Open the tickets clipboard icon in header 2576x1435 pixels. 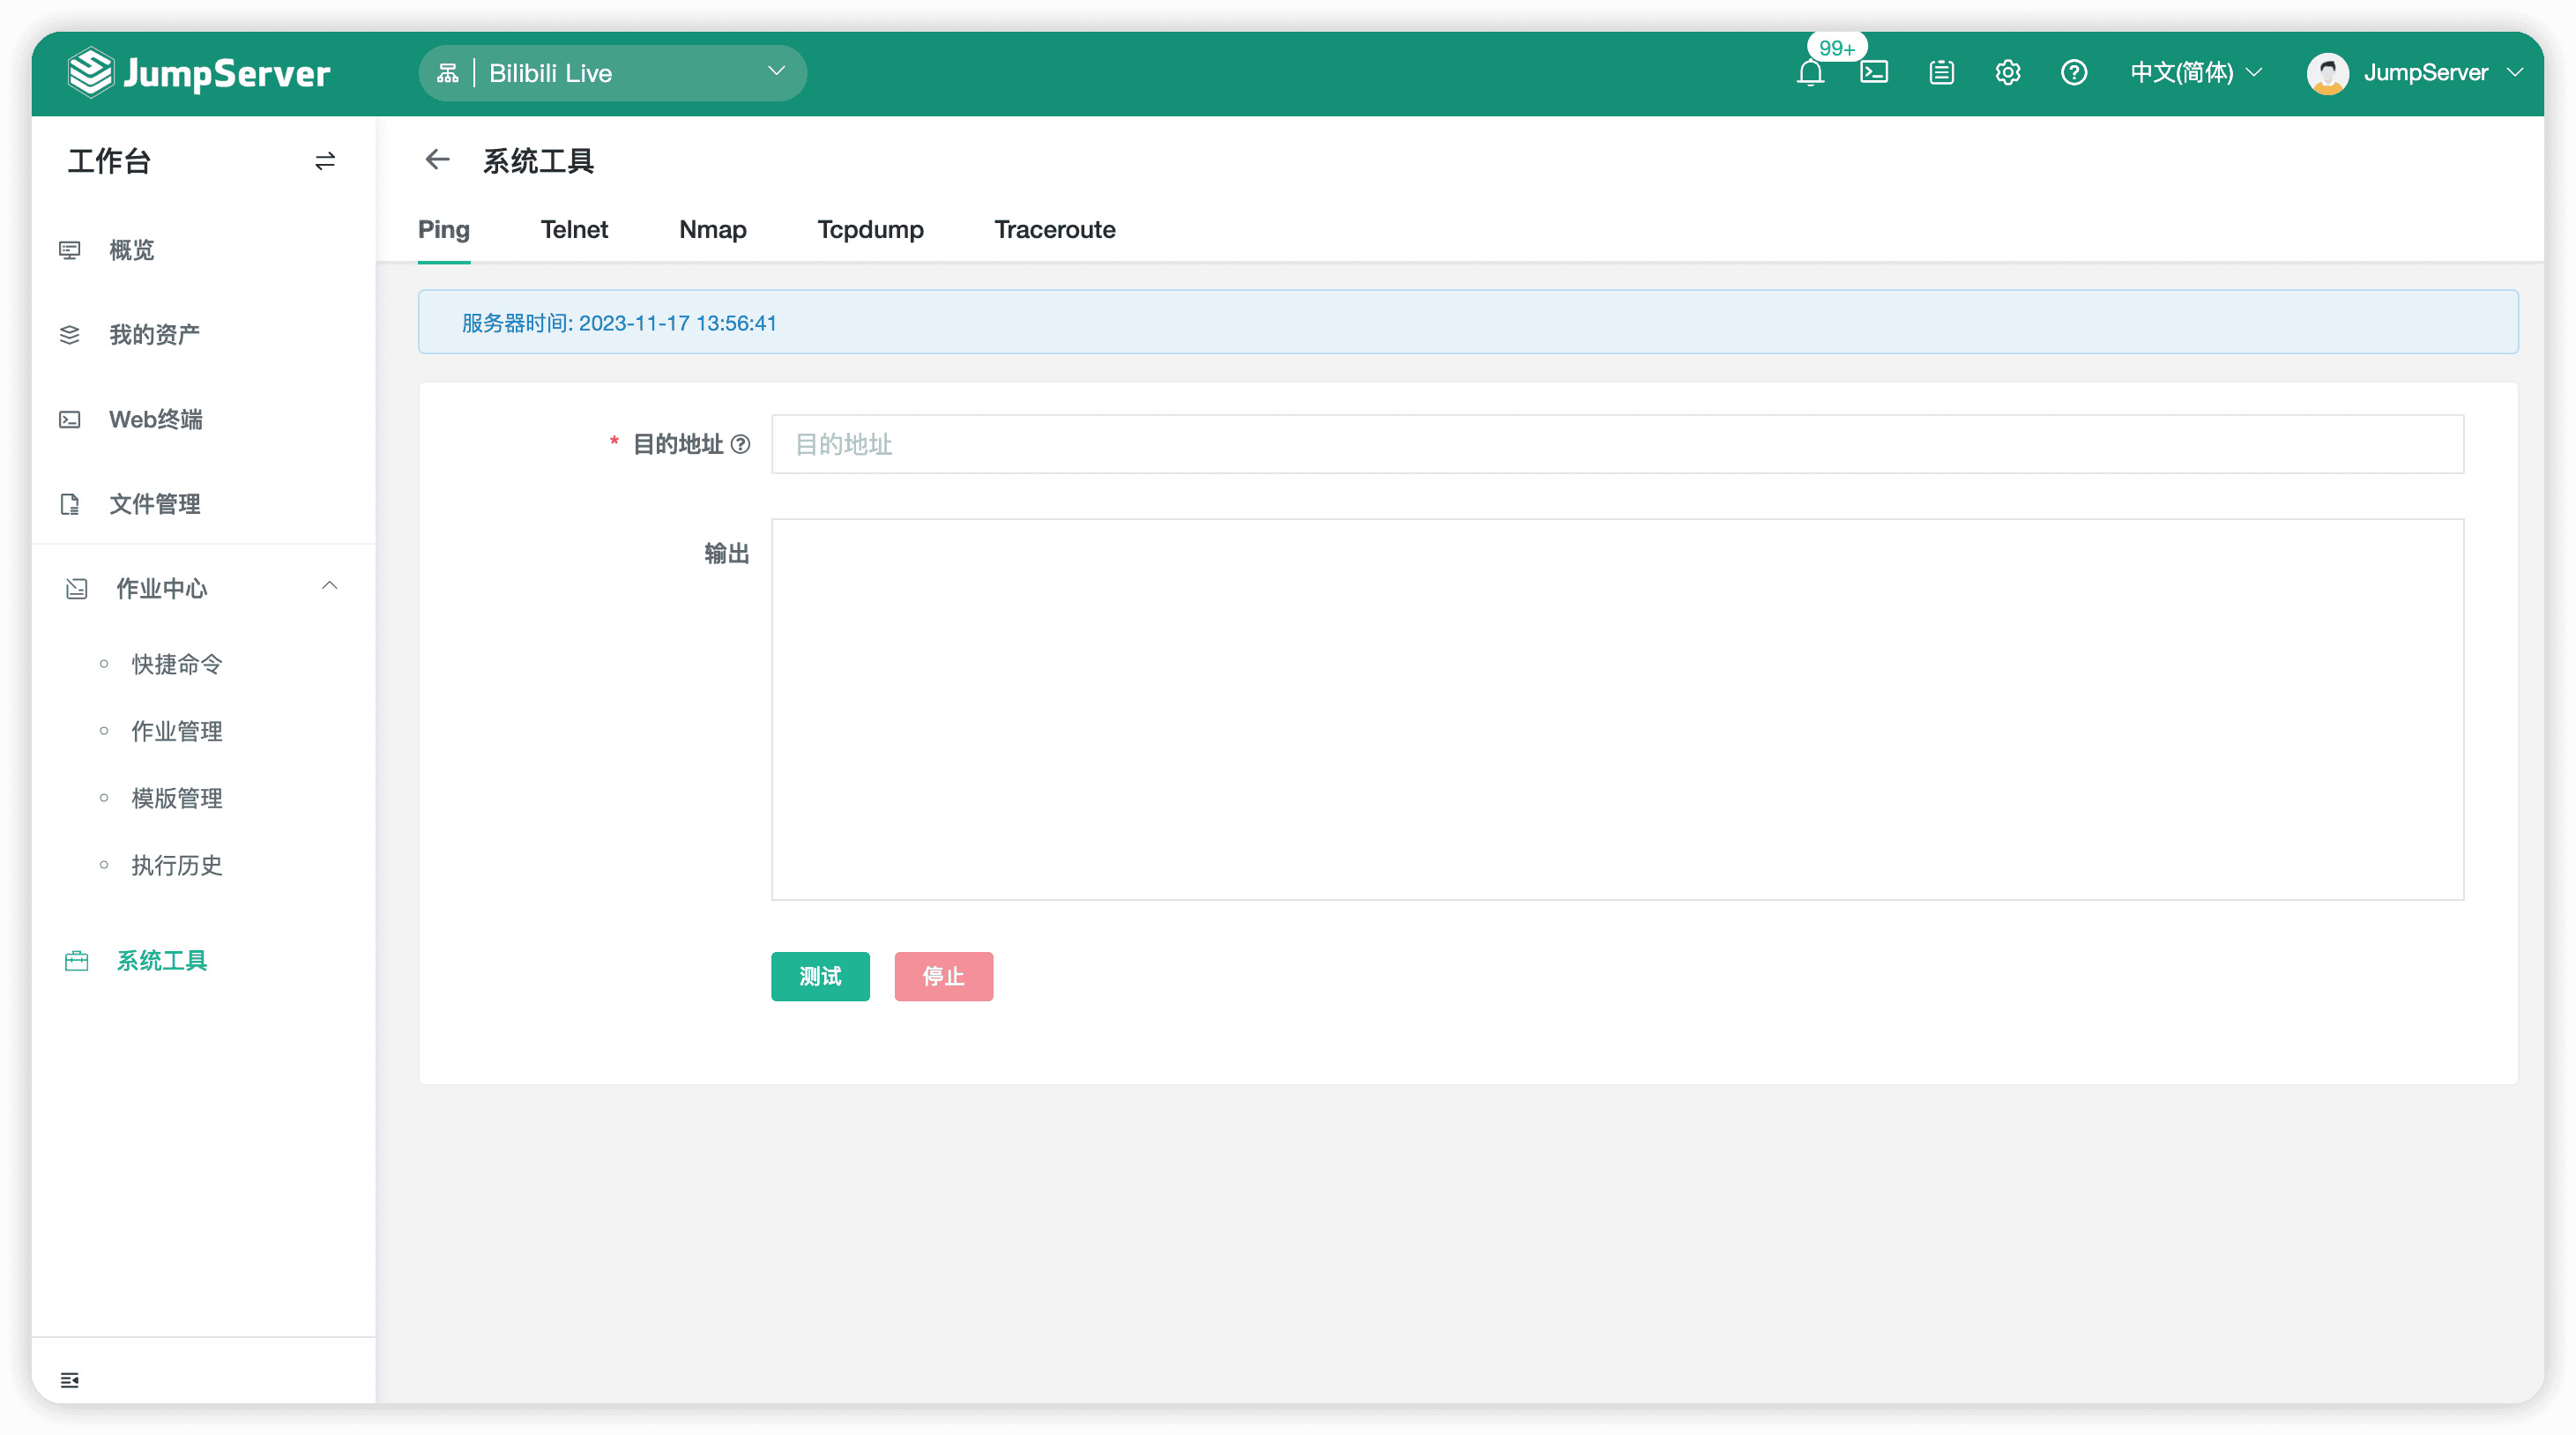click(1941, 73)
